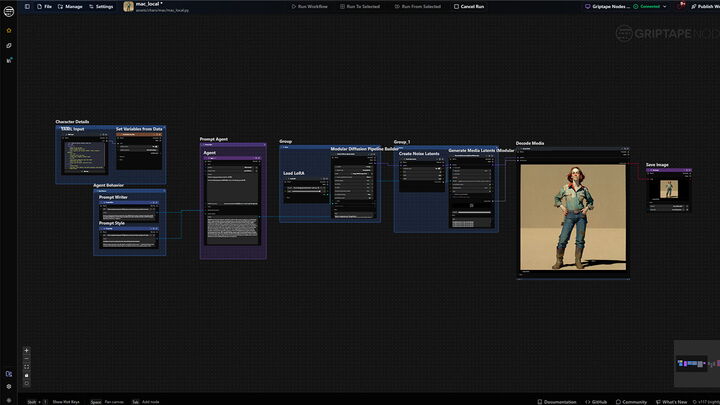Click the bottom circular canvas control
The image size is (720, 405).
pyautogui.click(x=26, y=383)
